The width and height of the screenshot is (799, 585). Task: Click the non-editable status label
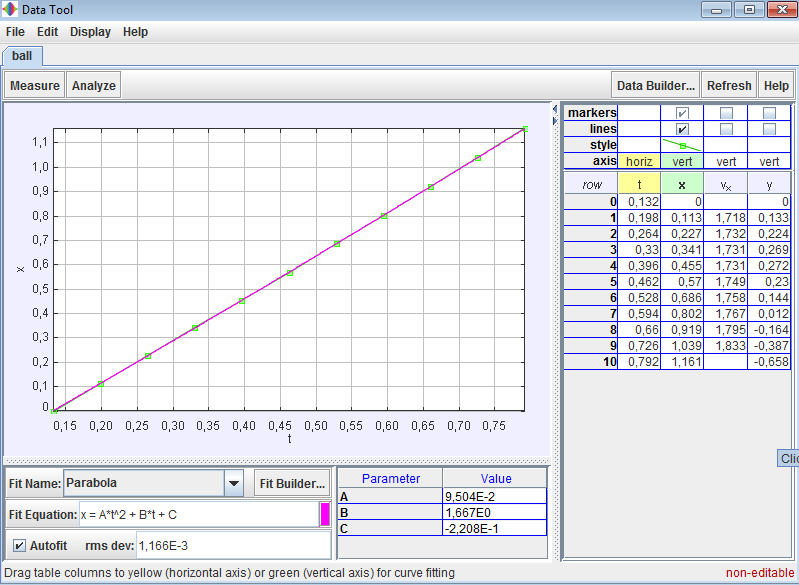(760, 573)
